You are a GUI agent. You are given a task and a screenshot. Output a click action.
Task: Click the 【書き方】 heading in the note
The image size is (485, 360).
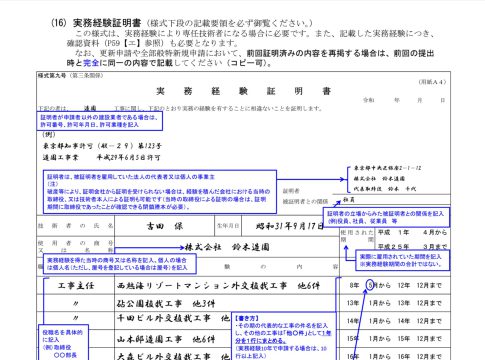click(247, 318)
